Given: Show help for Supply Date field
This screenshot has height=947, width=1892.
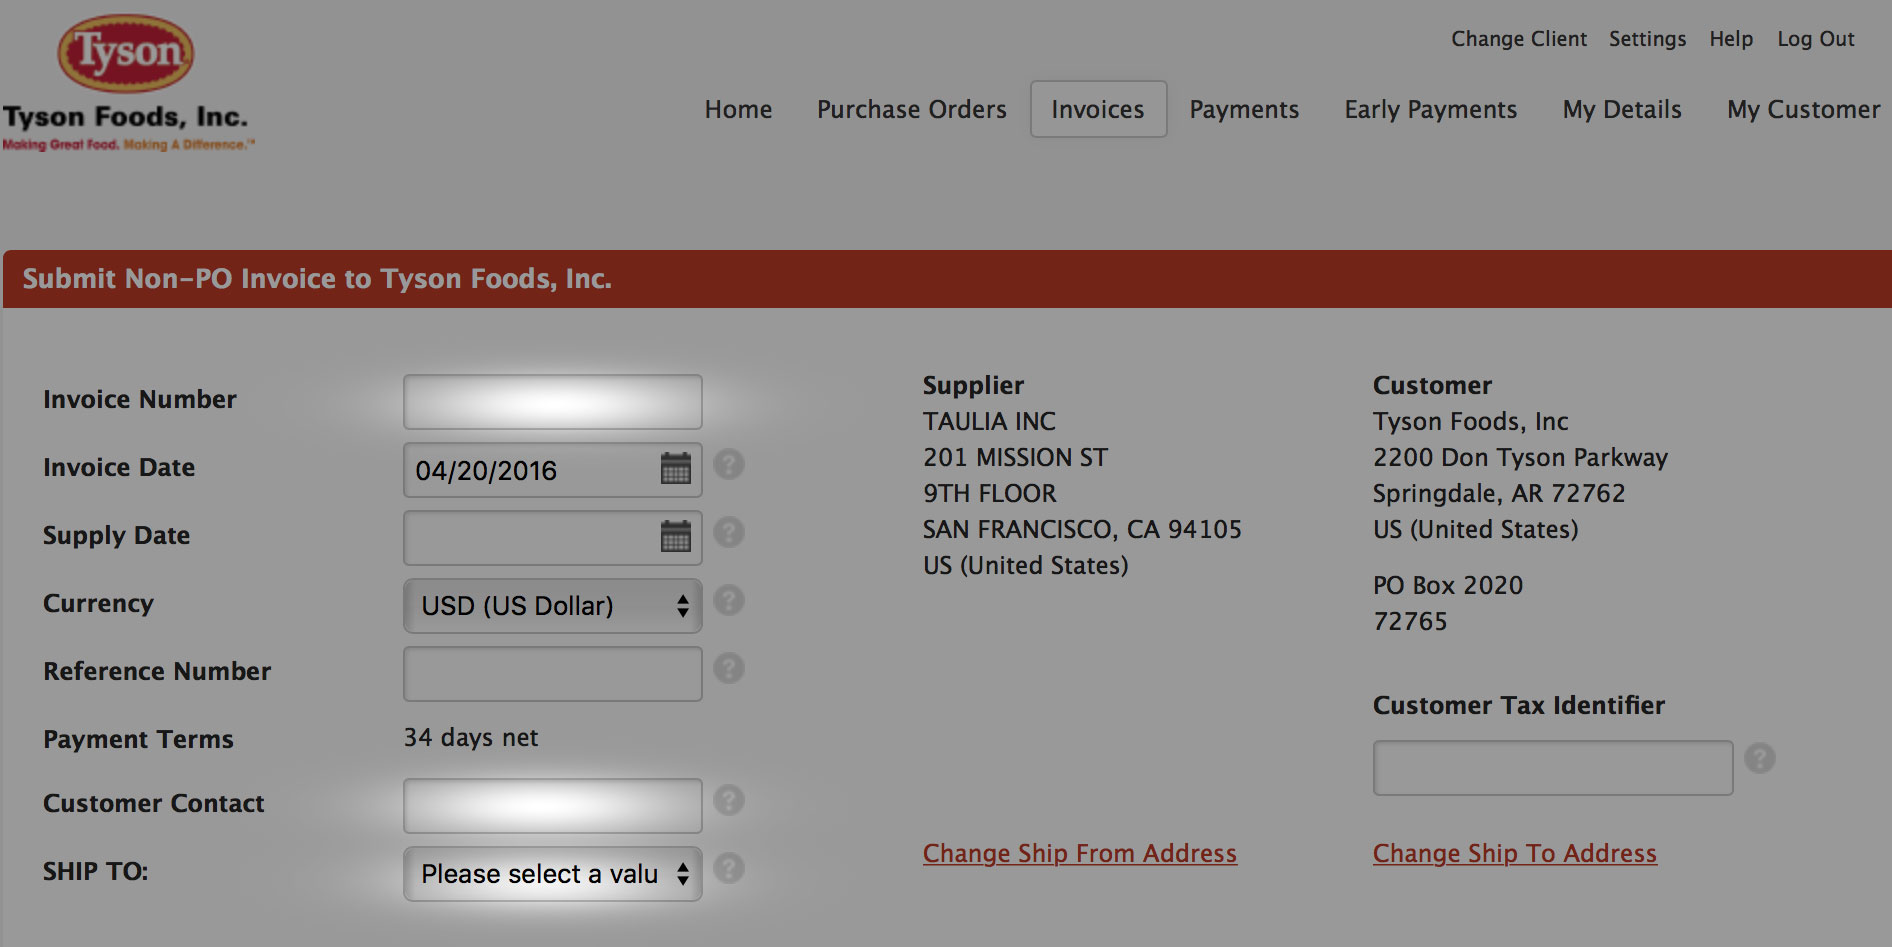Looking at the screenshot, I should [729, 533].
